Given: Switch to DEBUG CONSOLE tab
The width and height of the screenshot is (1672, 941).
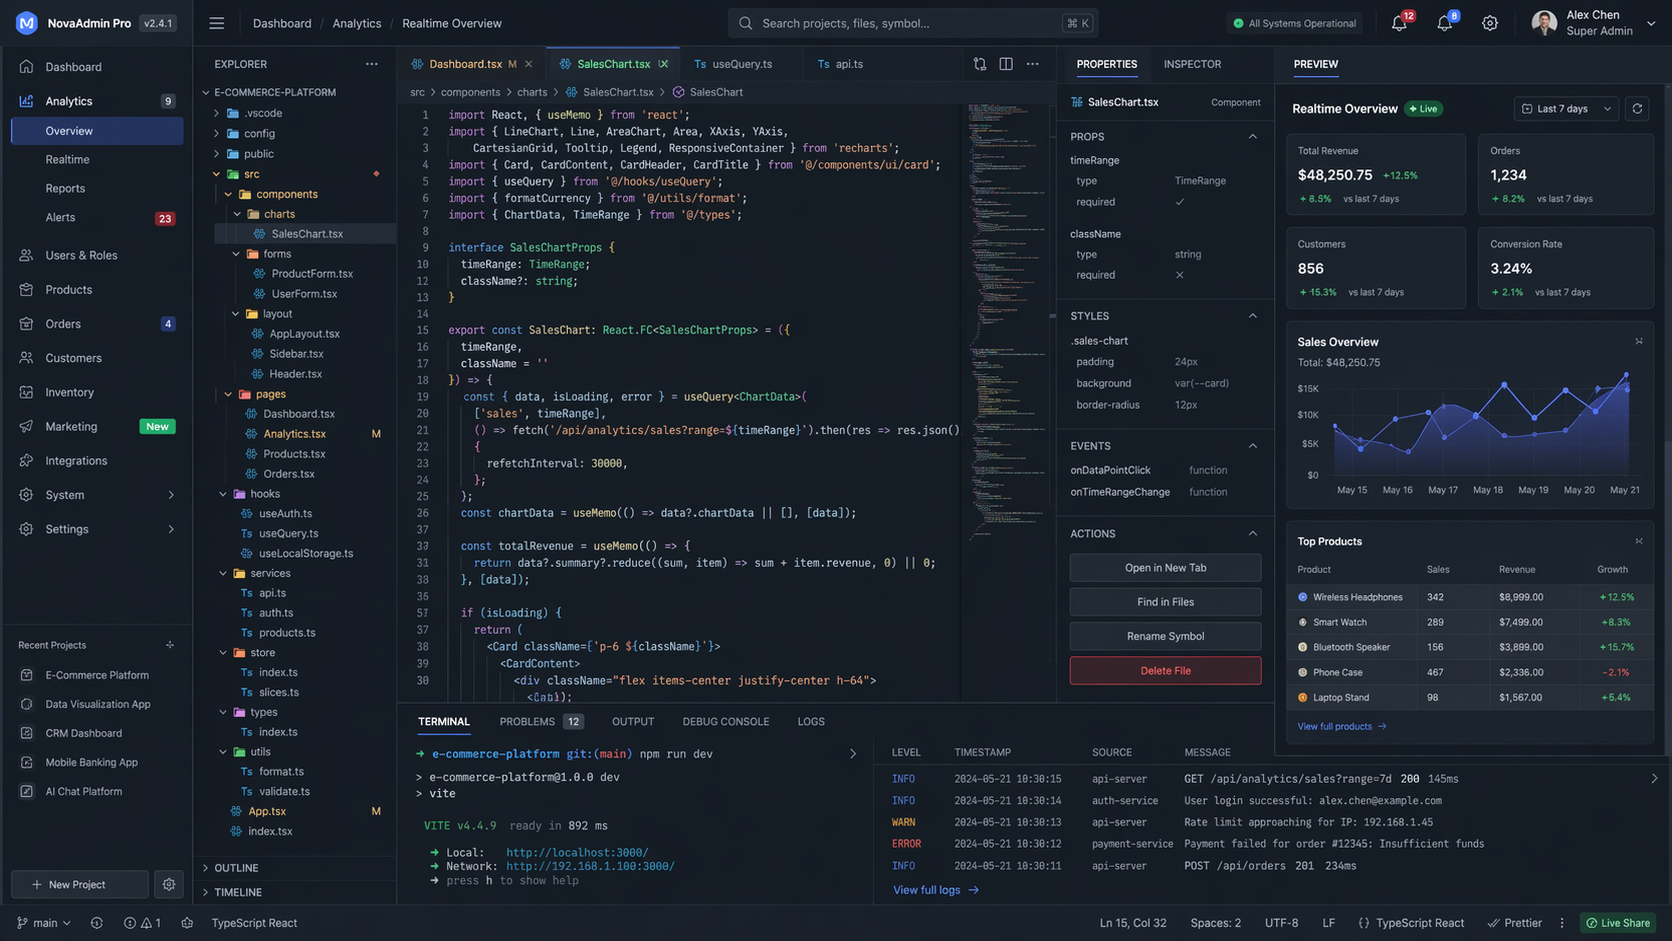Looking at the screenshot, I should [x=726, y=721].
